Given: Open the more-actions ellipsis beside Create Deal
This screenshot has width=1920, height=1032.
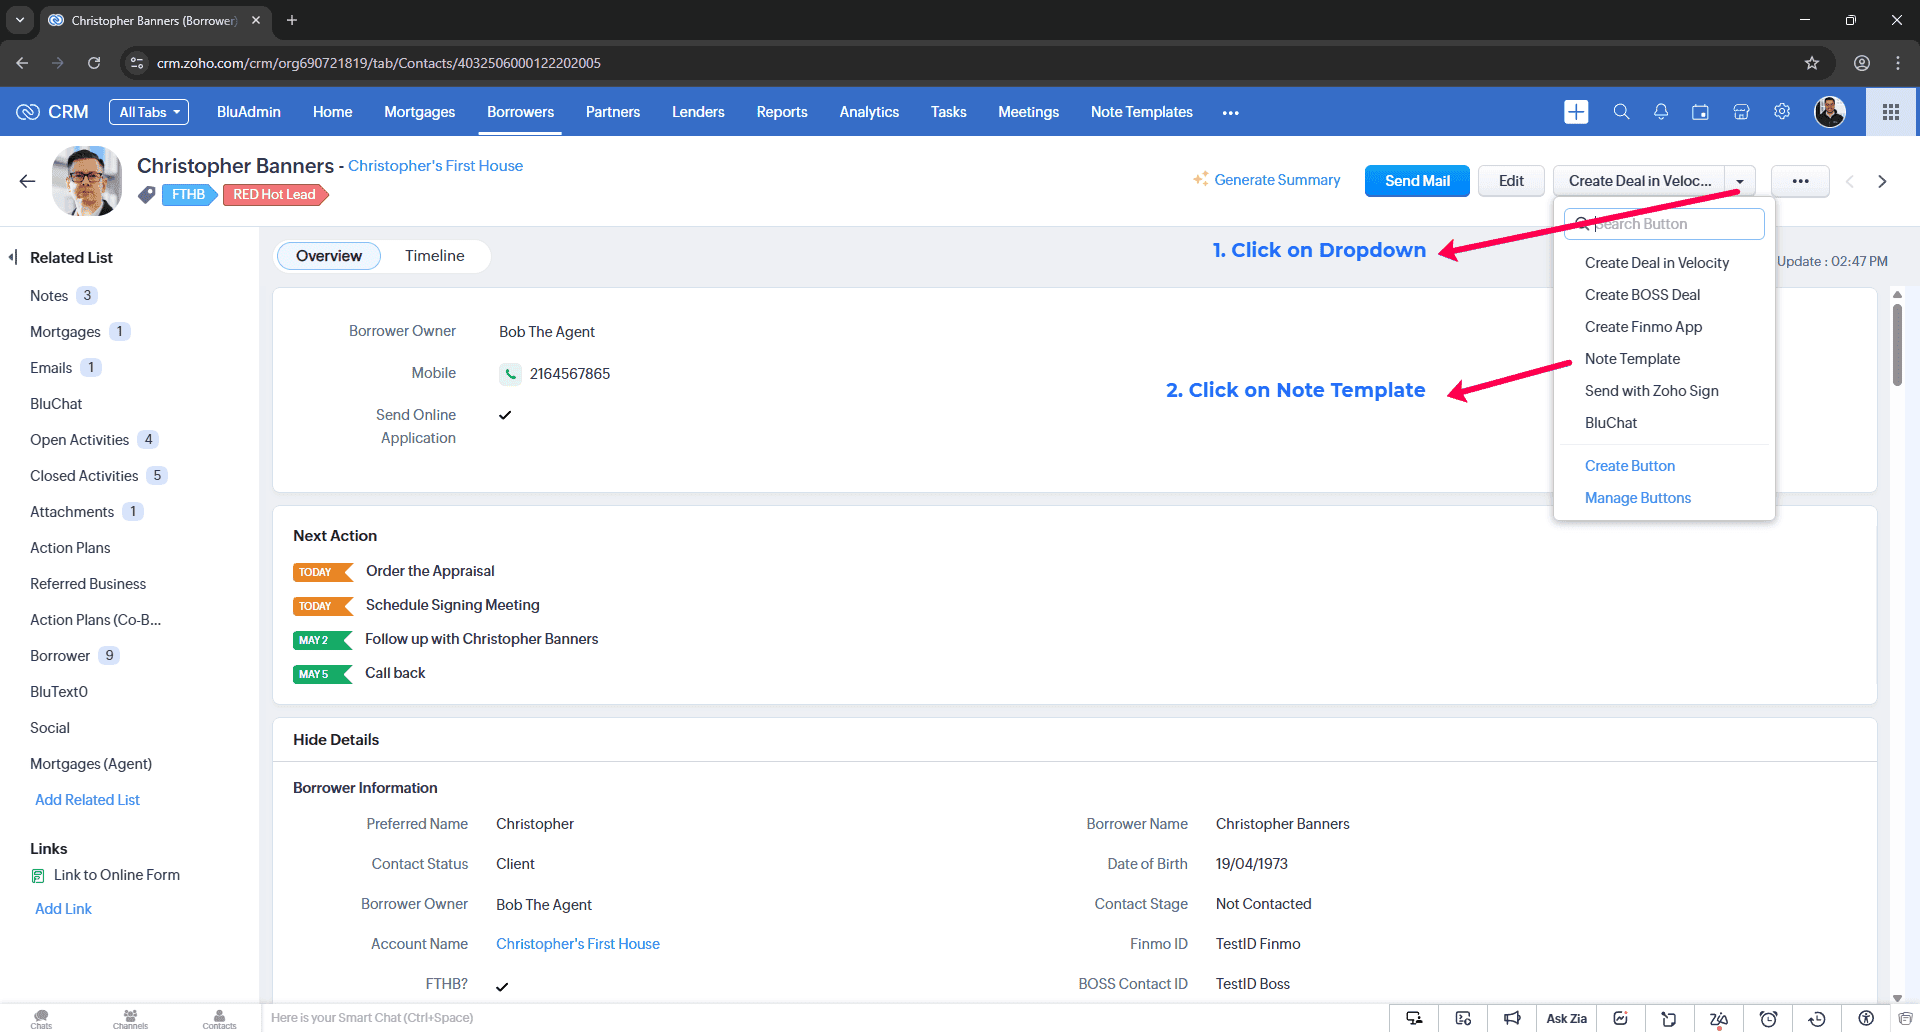Looking at the screenshot, I should [x=1800, y=181].
